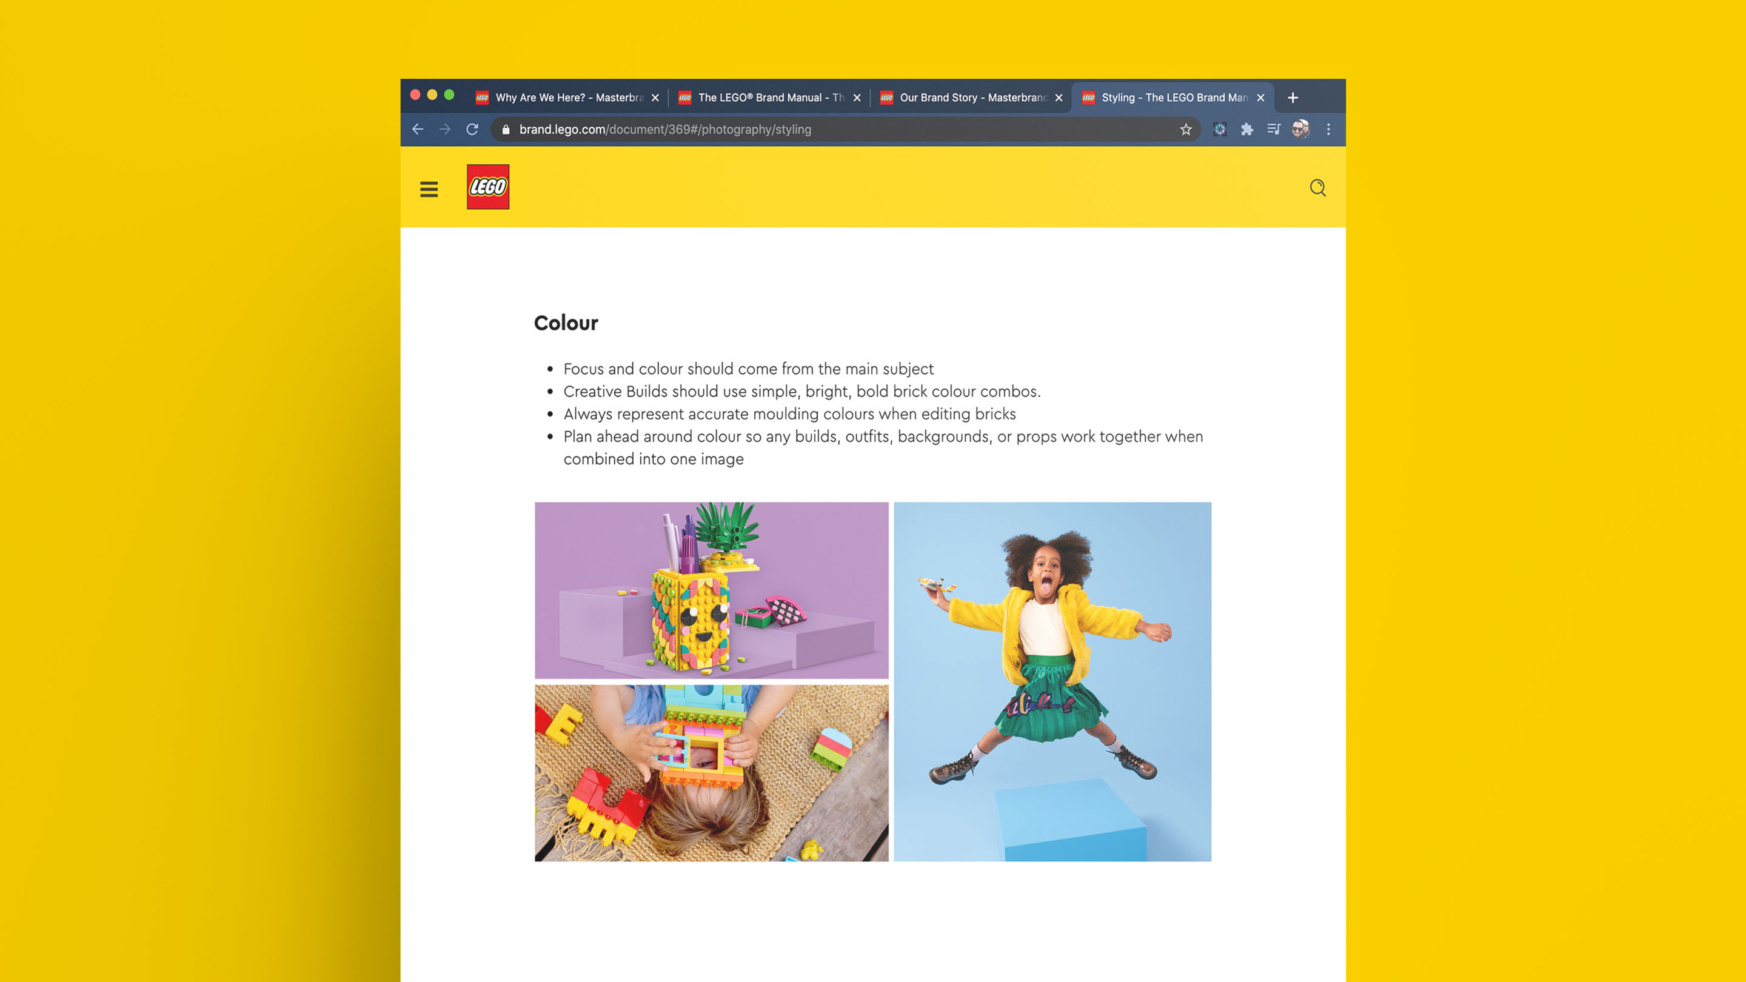1746x982 pixels.
Task: Click the site security padlock icon
Action: (x=505, y=129)
